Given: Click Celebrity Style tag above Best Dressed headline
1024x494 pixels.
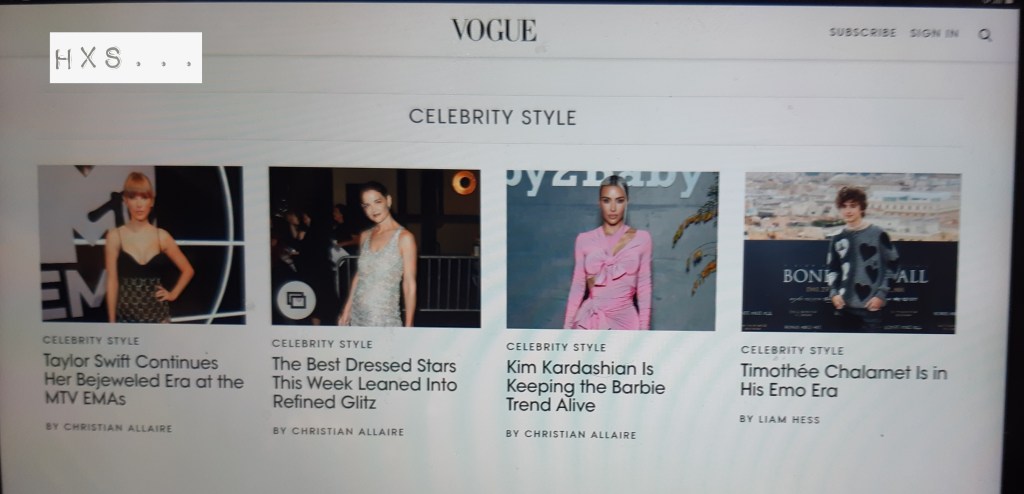Looking at the screenshot, I should (x=322, y=344).
